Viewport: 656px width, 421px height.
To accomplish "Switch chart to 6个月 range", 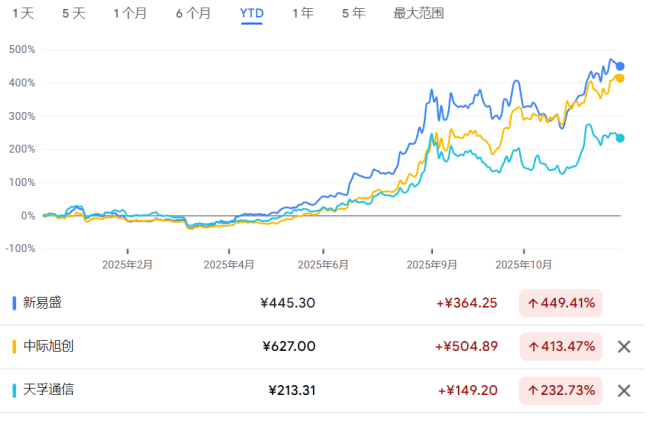I will click(x=192, y=14).
